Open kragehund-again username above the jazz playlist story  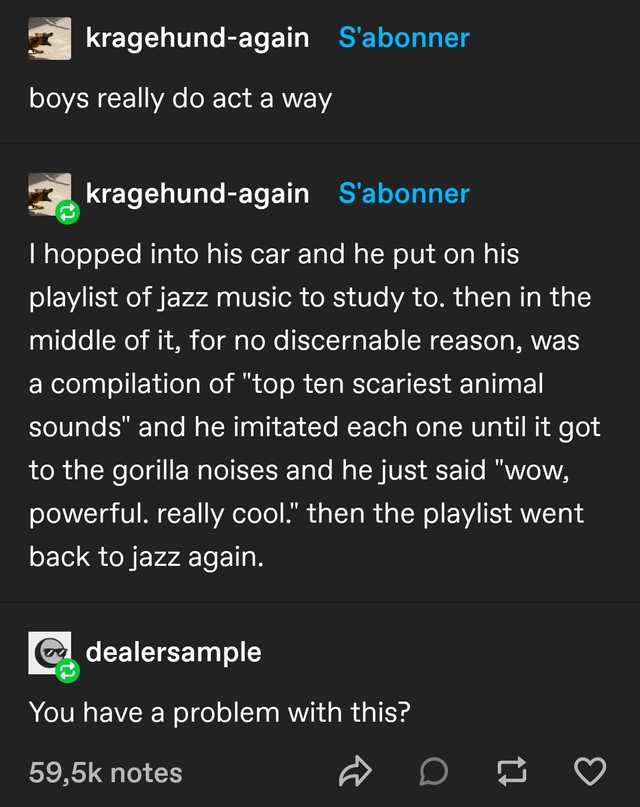pos(197,193)
